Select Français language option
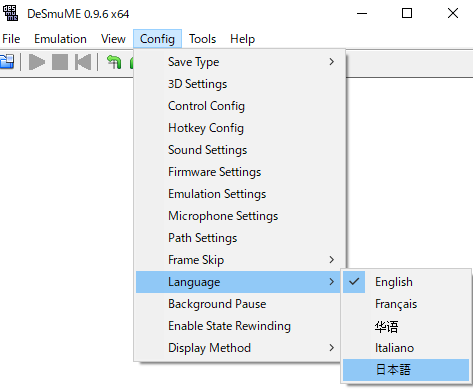The height and width of the screenshot is (392, 473). tap(406, 304)
